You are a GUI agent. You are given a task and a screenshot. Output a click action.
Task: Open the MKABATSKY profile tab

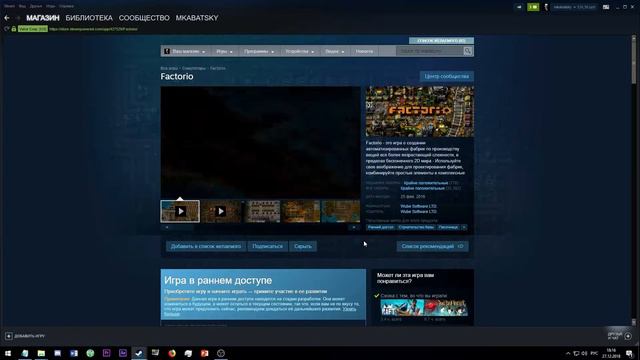(197, 18)
